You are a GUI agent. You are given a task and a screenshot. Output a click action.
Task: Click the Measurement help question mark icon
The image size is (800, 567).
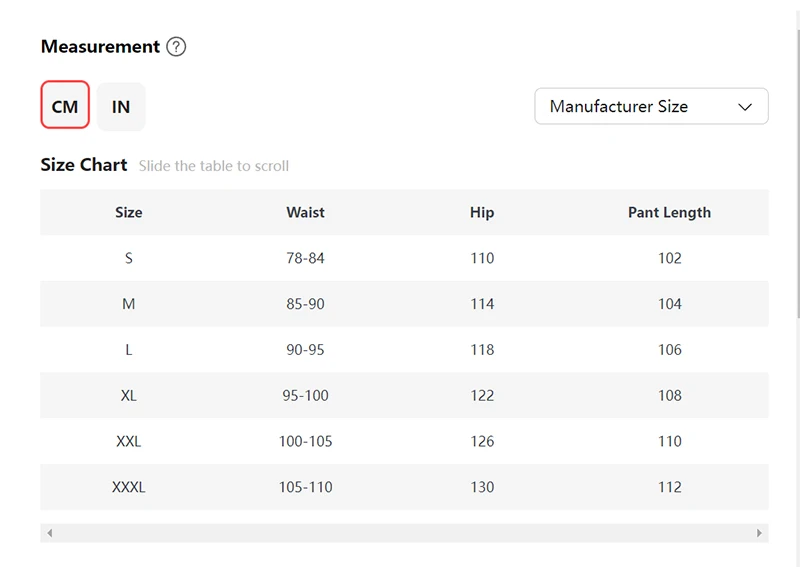[176, 47]
